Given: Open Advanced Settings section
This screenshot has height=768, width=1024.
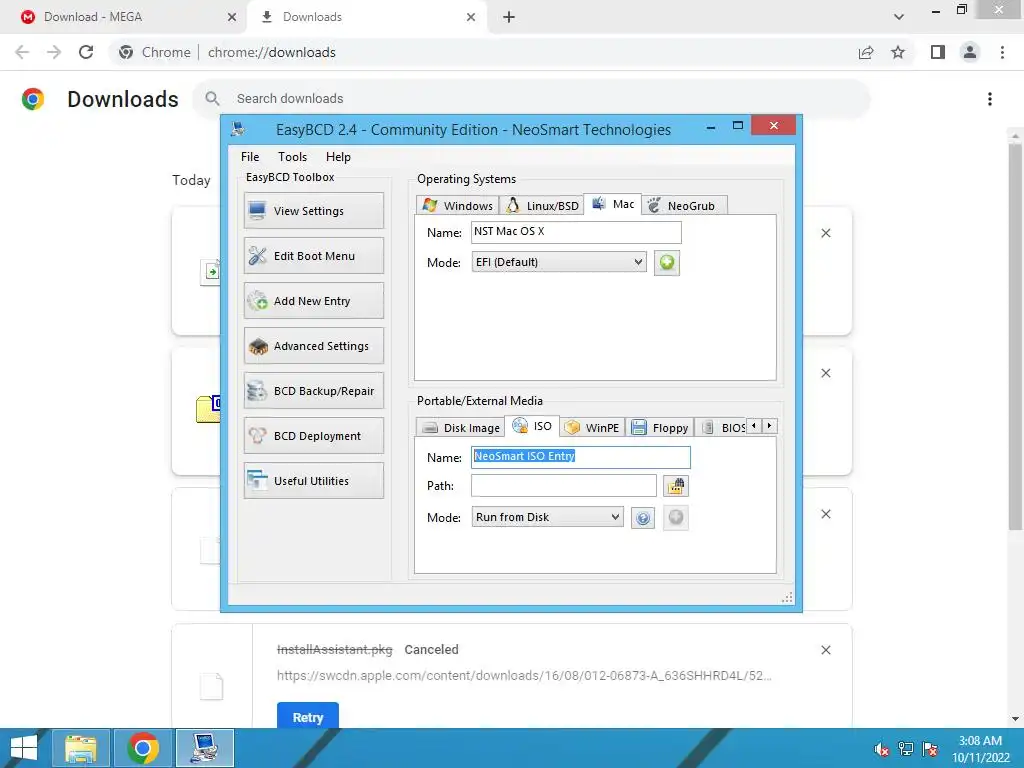Looking at the screenshot, I should tap(313, 345).
